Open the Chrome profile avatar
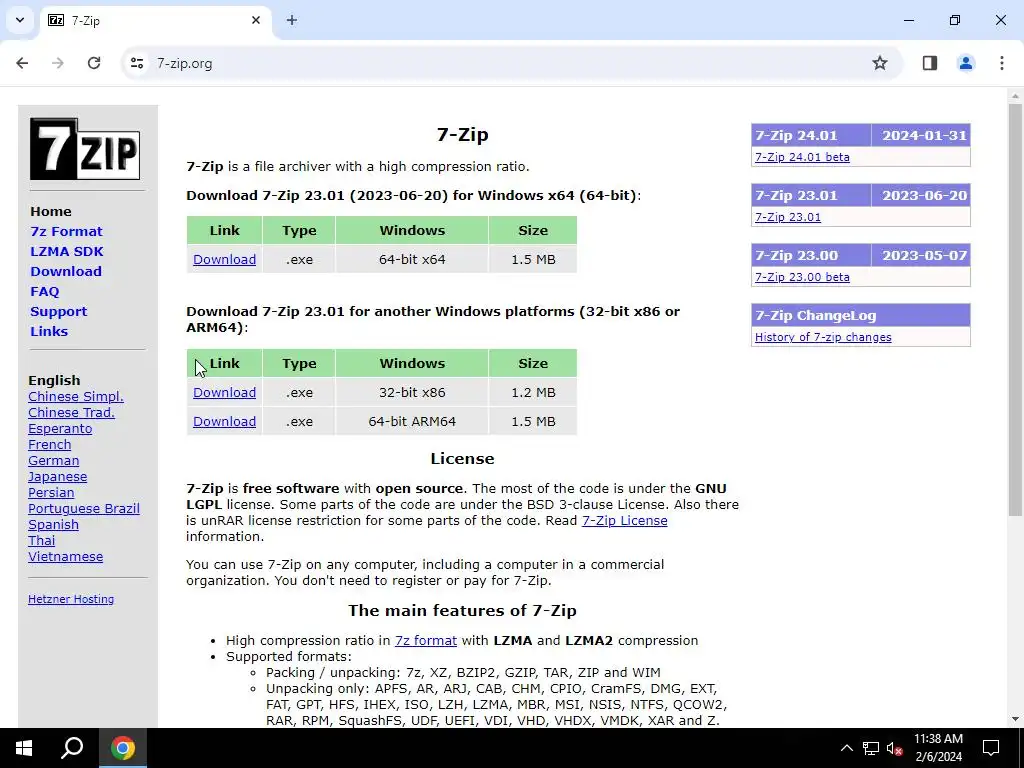Viewport: 1024px width, 768px height. click(x=965, y=63)
